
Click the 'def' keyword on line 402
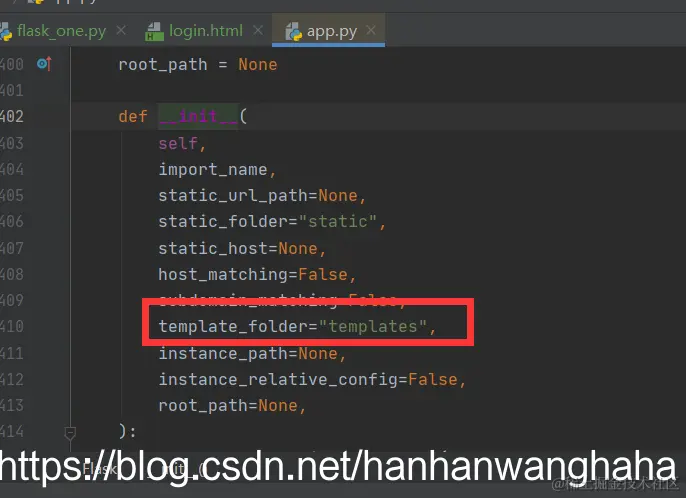pos(133,116)
